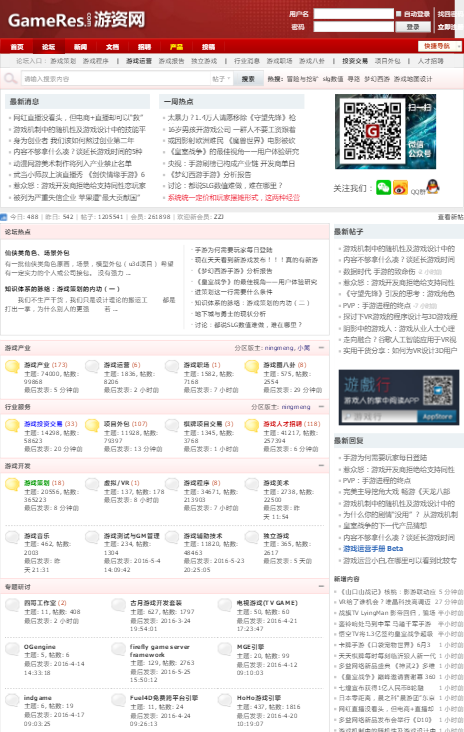Click the bubble icon for 游戏投资交易 forum
The height and width of the screenshot is (732, 464).
(x=12, y=425)
